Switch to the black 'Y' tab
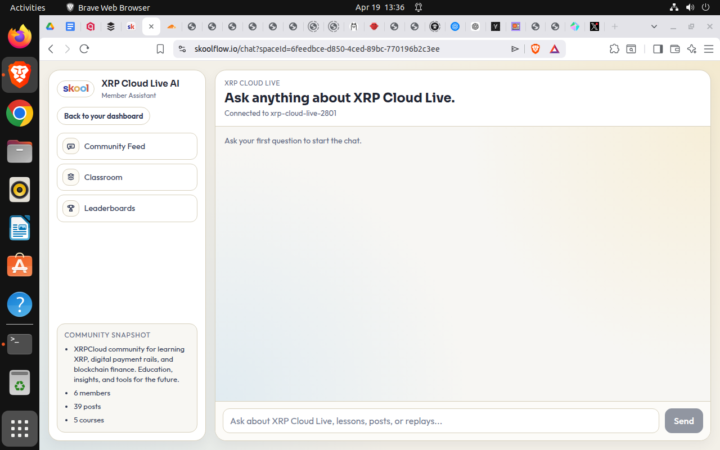Viewport: 720px width, 450px height. 495,27
